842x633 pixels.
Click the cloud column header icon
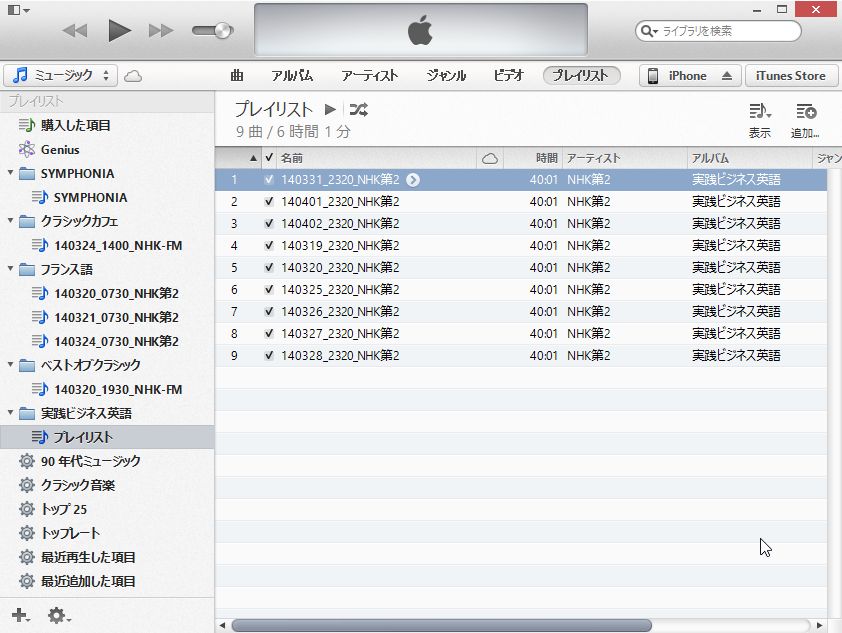(490, 158)
